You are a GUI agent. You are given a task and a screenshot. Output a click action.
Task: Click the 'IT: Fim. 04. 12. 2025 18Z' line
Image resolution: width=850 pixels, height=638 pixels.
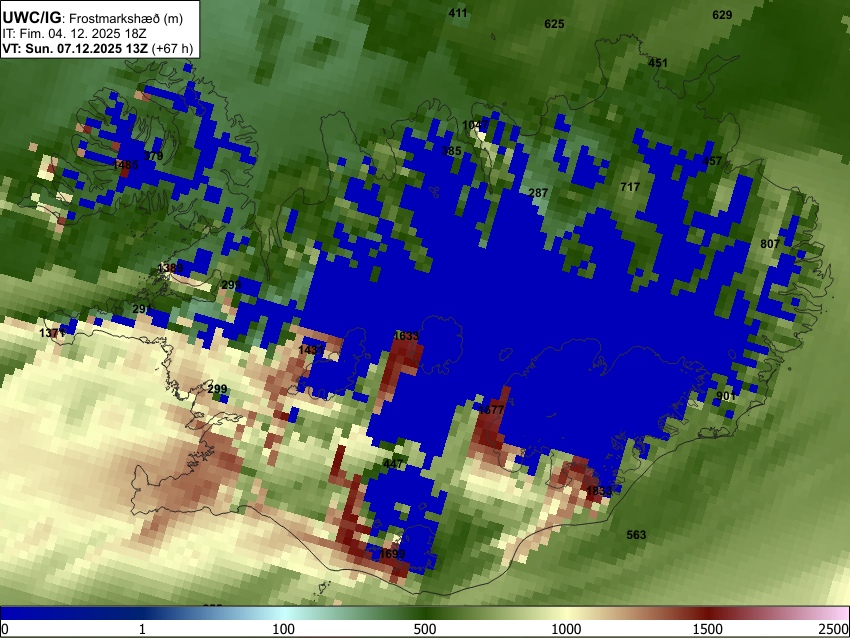click(74, 33)
